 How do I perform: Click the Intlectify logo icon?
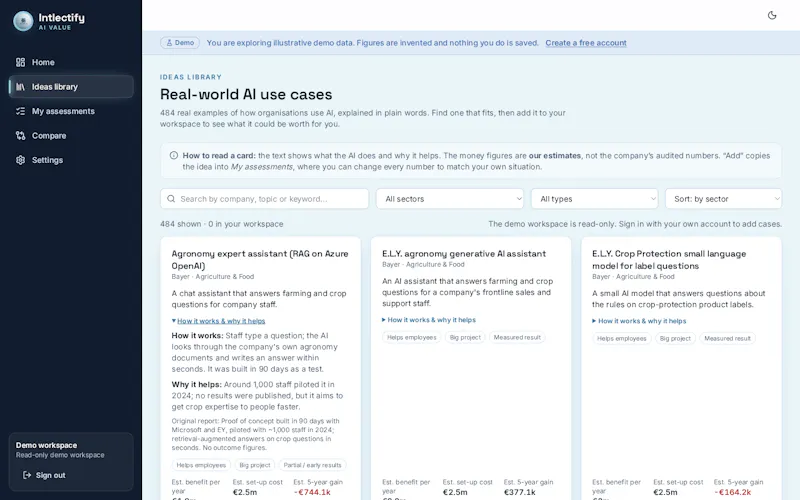point(23,21)
